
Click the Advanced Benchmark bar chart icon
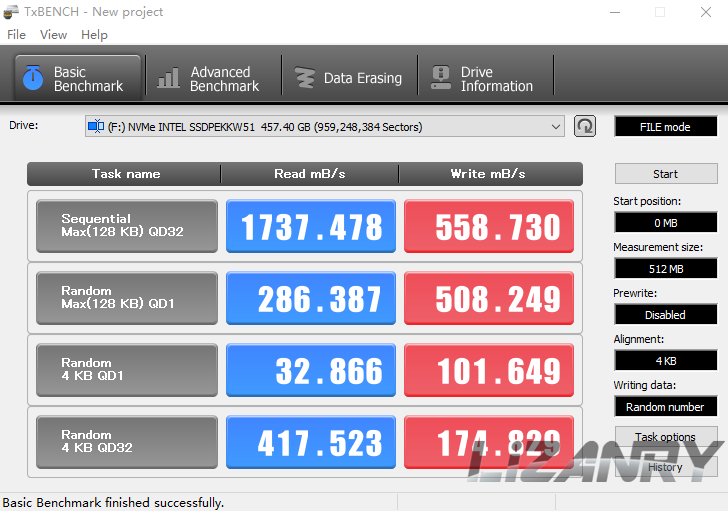[x=169, y=79]
